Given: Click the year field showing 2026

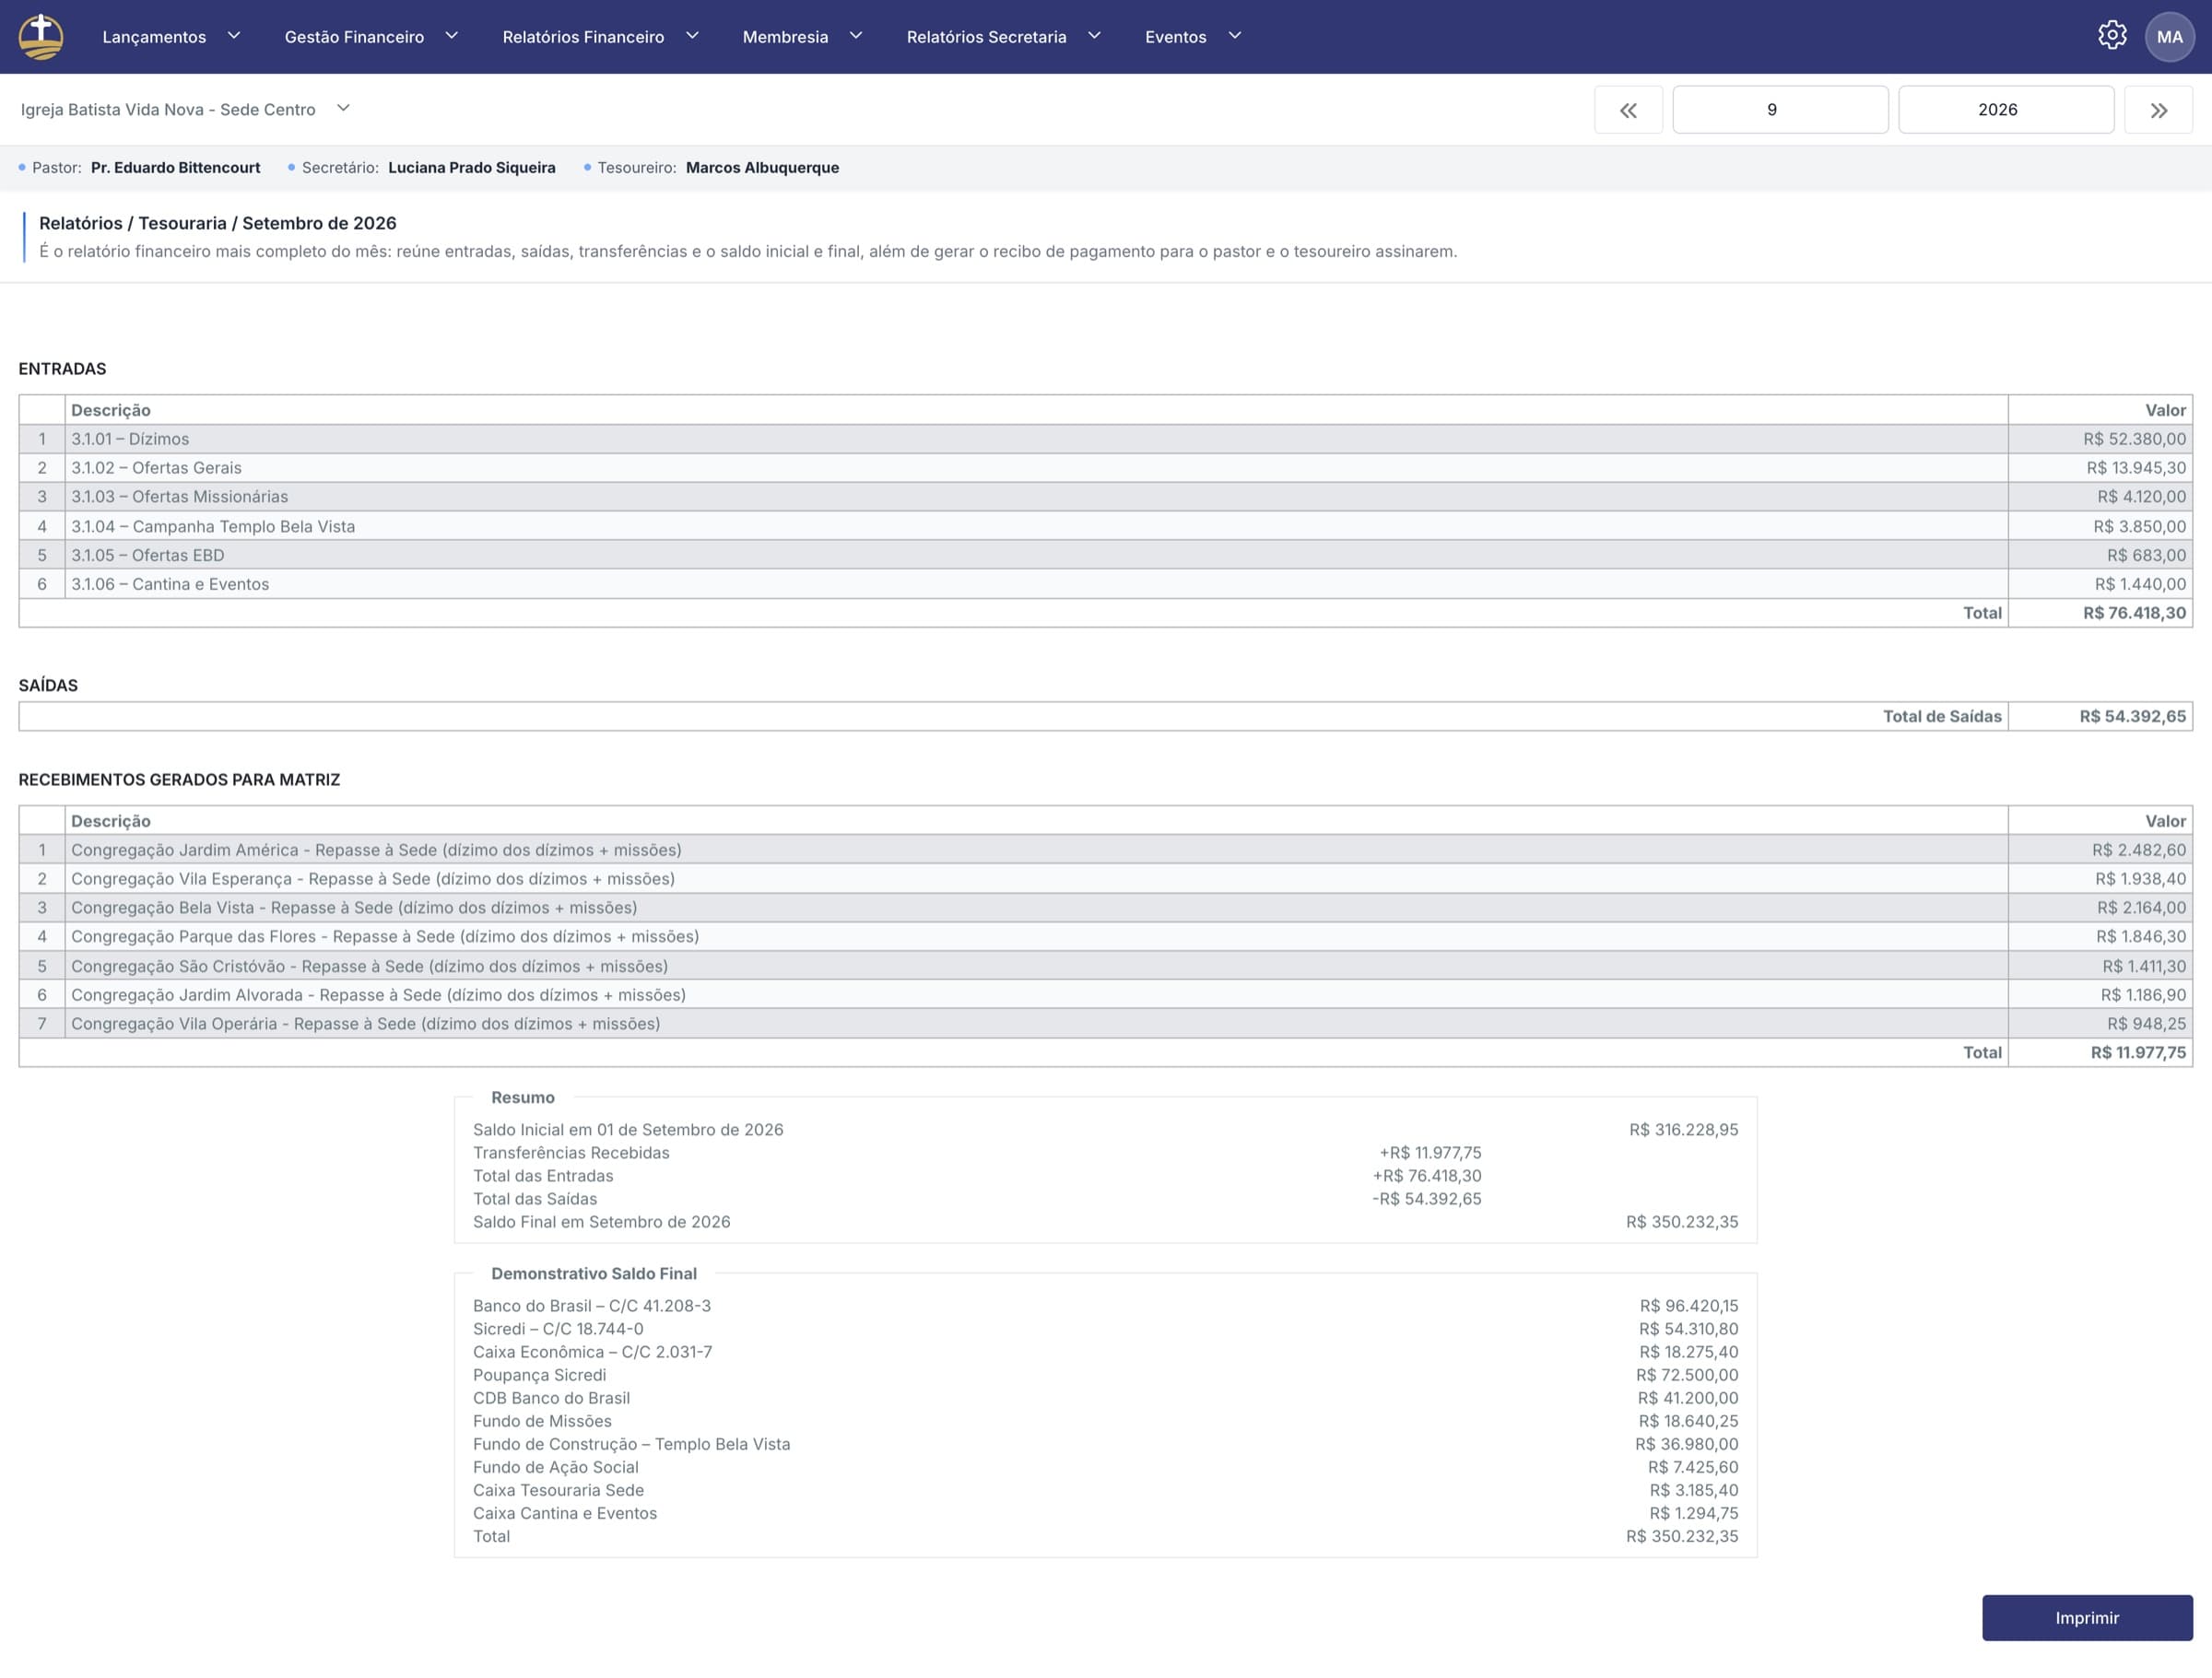Looking at the screenshot, I should tap(2006, 110).
